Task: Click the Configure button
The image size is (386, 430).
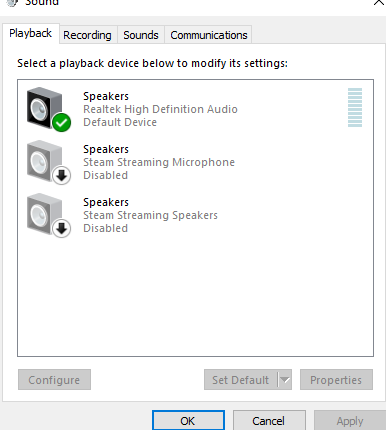Action: point(54,379)
